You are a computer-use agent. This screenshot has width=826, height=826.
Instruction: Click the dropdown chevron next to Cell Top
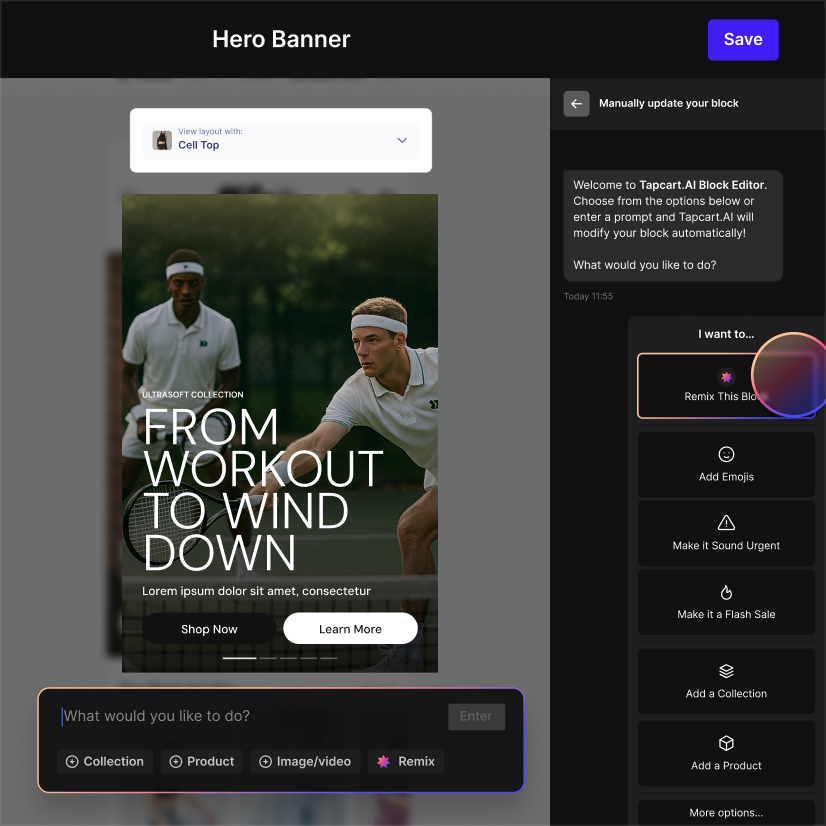pos(402,140)
